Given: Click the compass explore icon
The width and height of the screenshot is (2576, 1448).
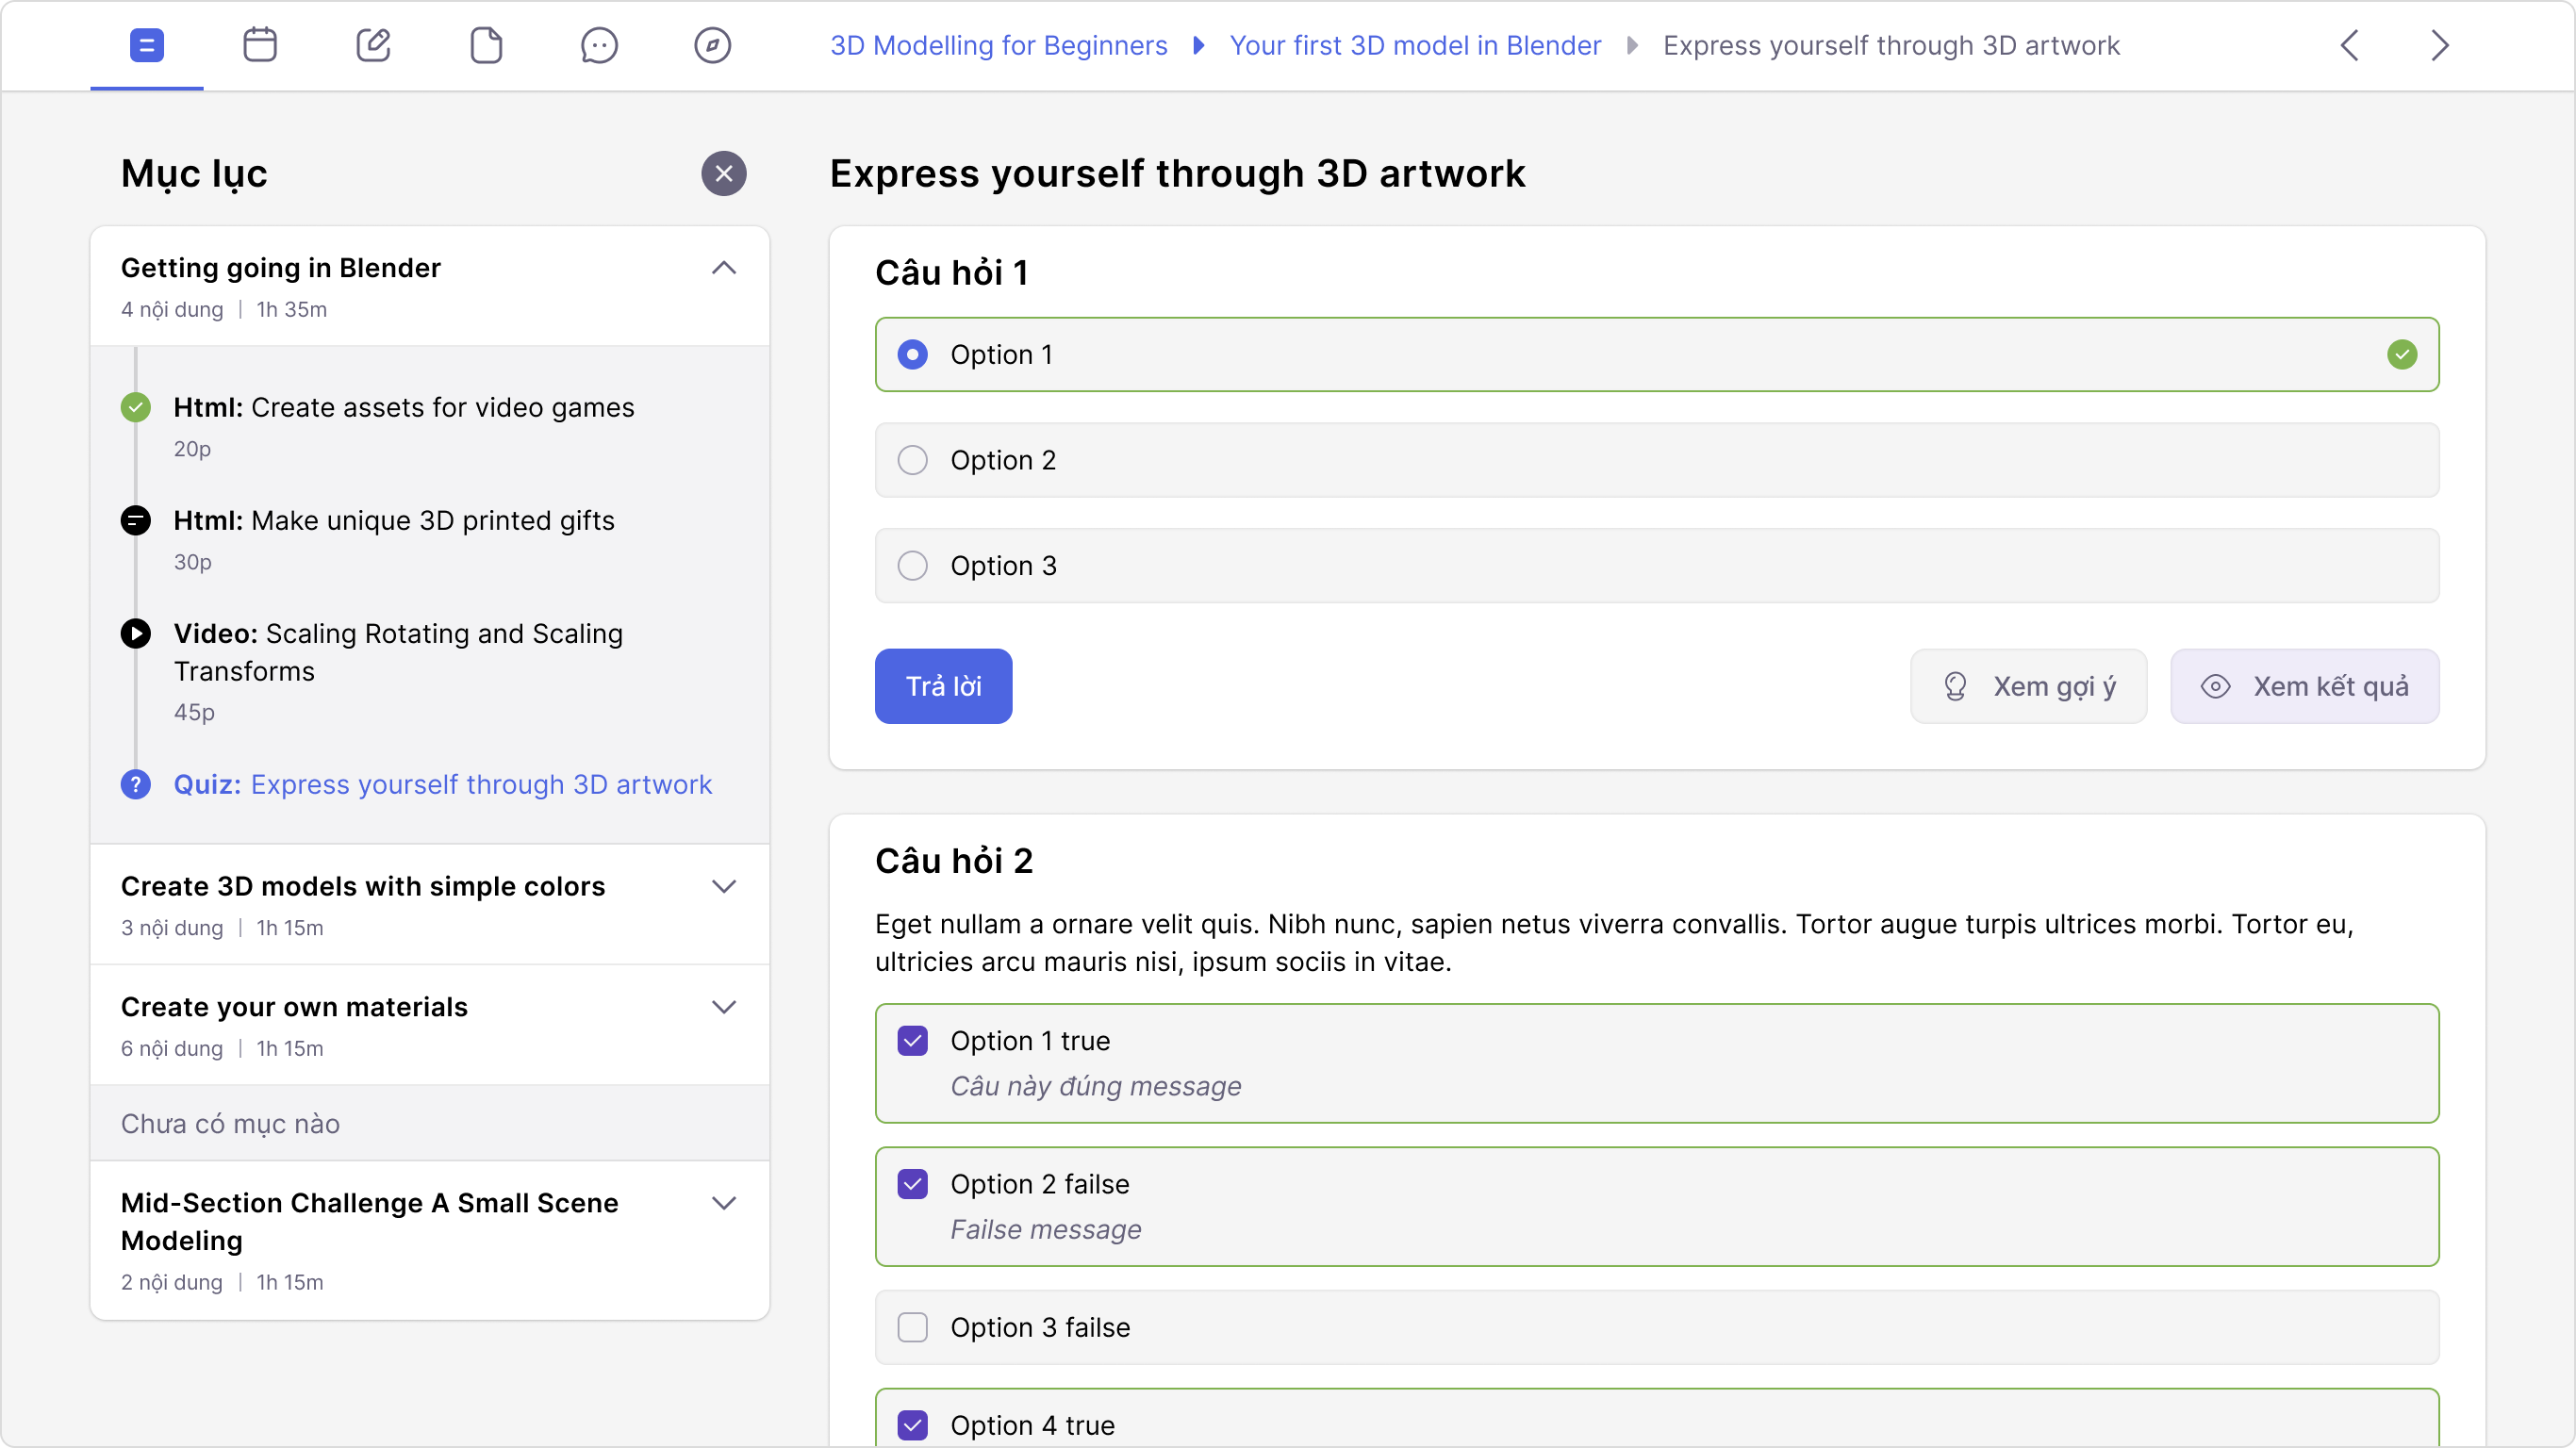Looking at the screenshot, I should (712, 45).
